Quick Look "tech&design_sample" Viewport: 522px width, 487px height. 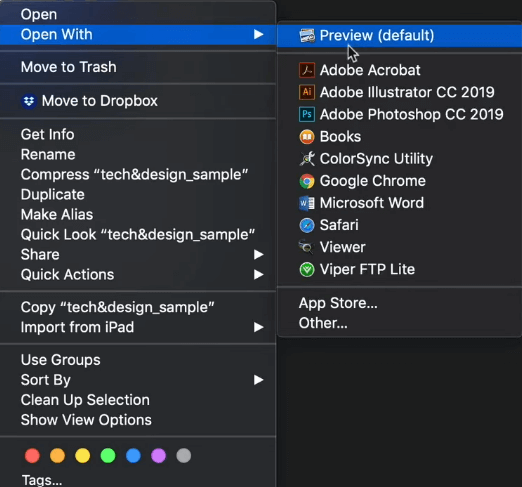138,234
